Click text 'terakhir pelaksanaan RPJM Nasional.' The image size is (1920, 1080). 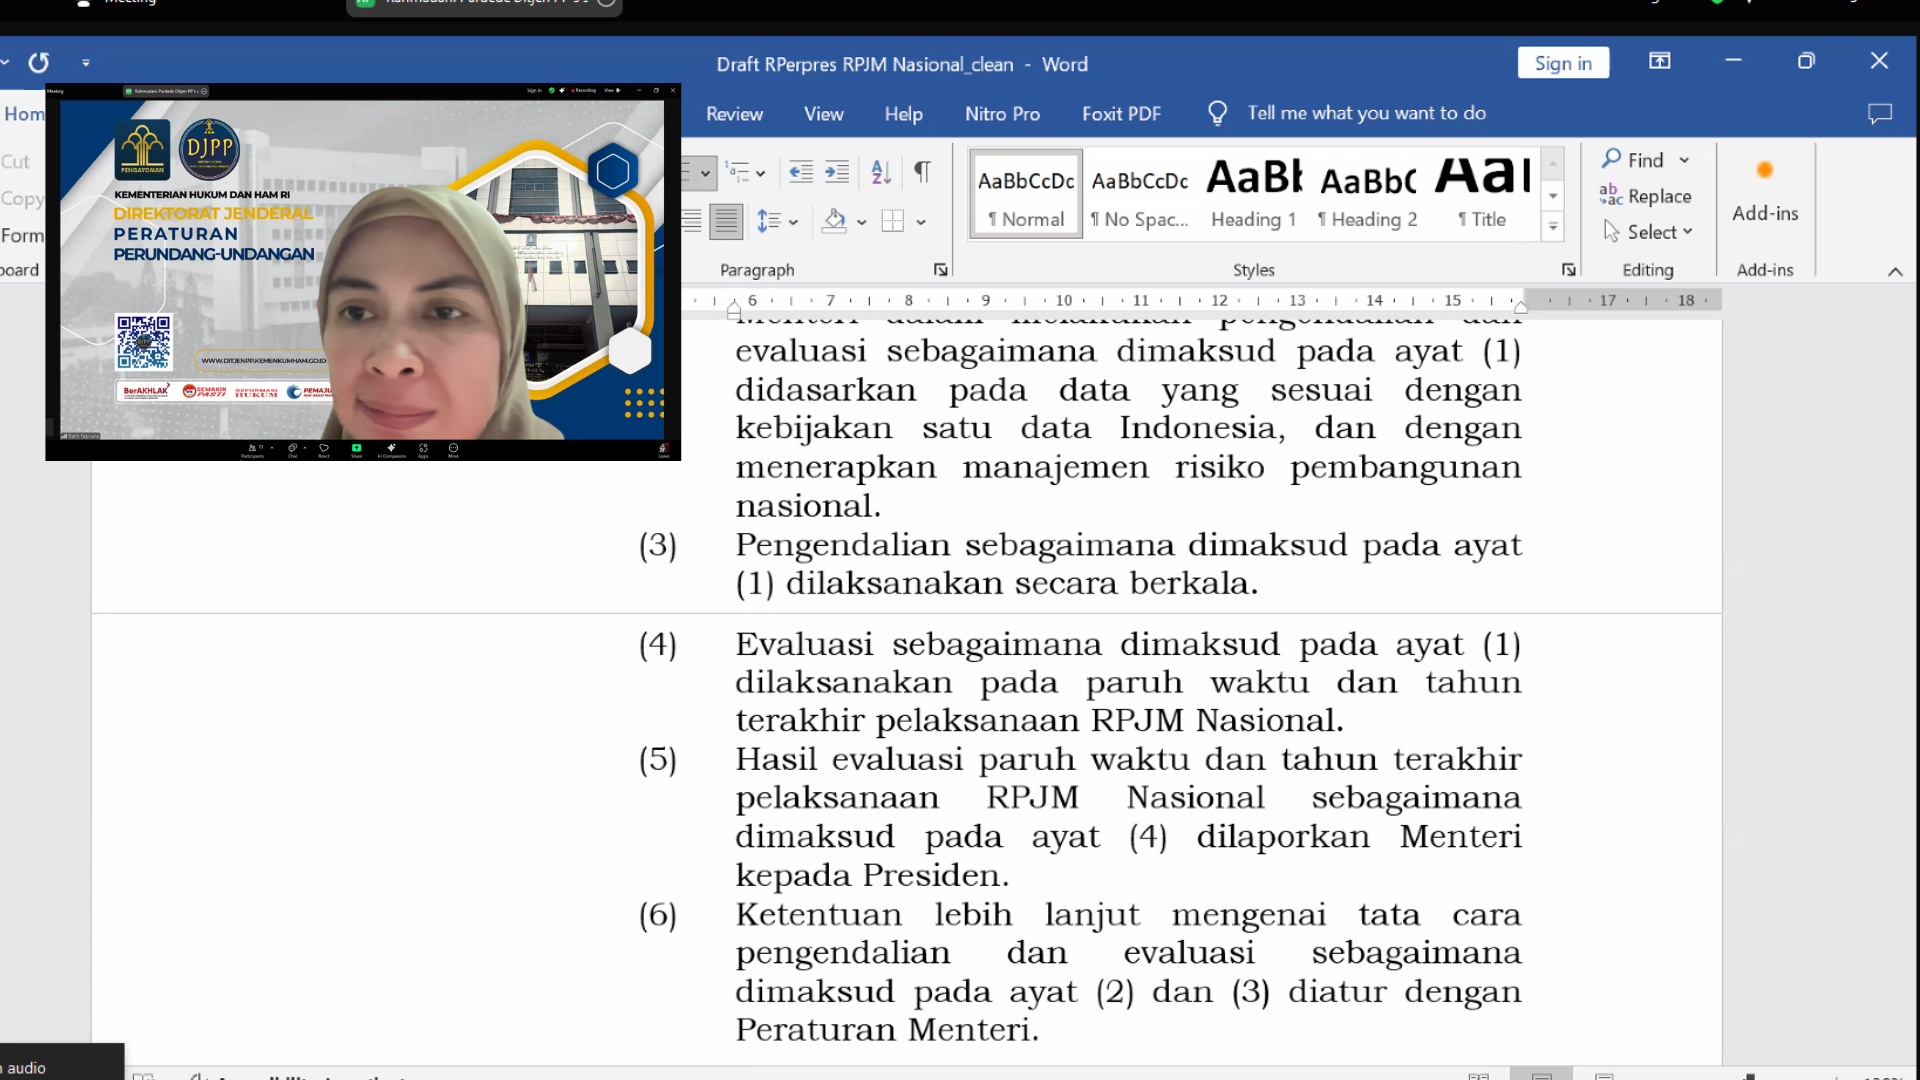[1039, 721]
